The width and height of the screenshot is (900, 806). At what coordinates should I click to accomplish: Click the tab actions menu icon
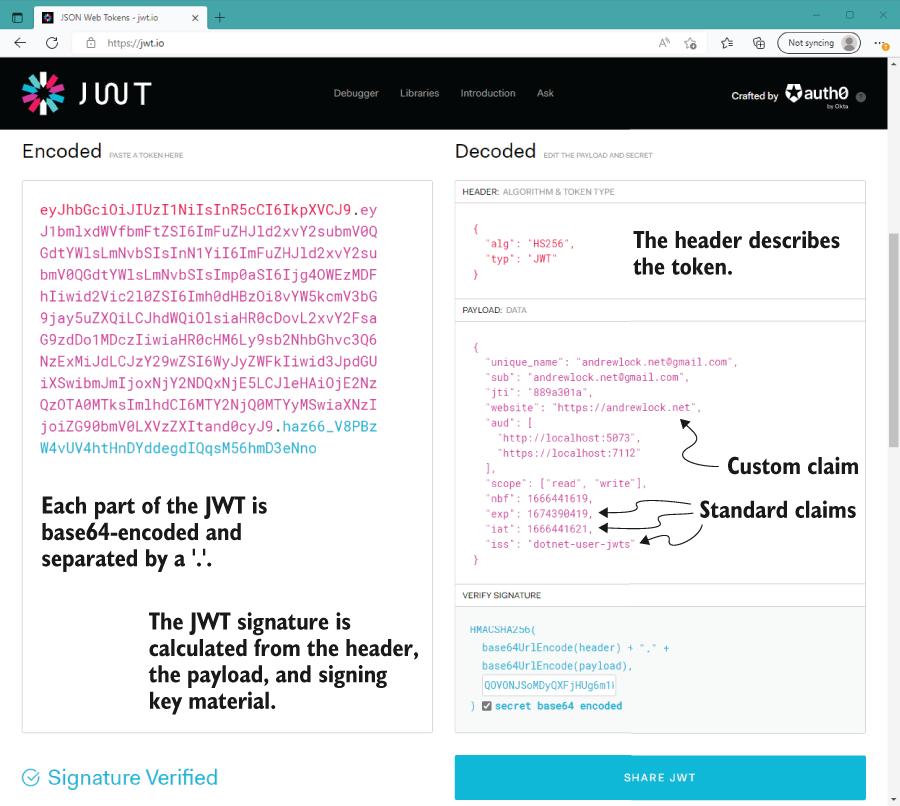(17, 18)
